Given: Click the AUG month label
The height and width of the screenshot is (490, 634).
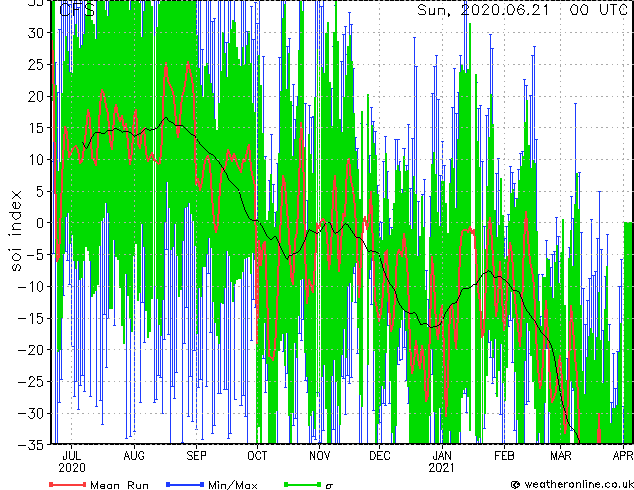Looking at the screenshot, I should point(134,456).
